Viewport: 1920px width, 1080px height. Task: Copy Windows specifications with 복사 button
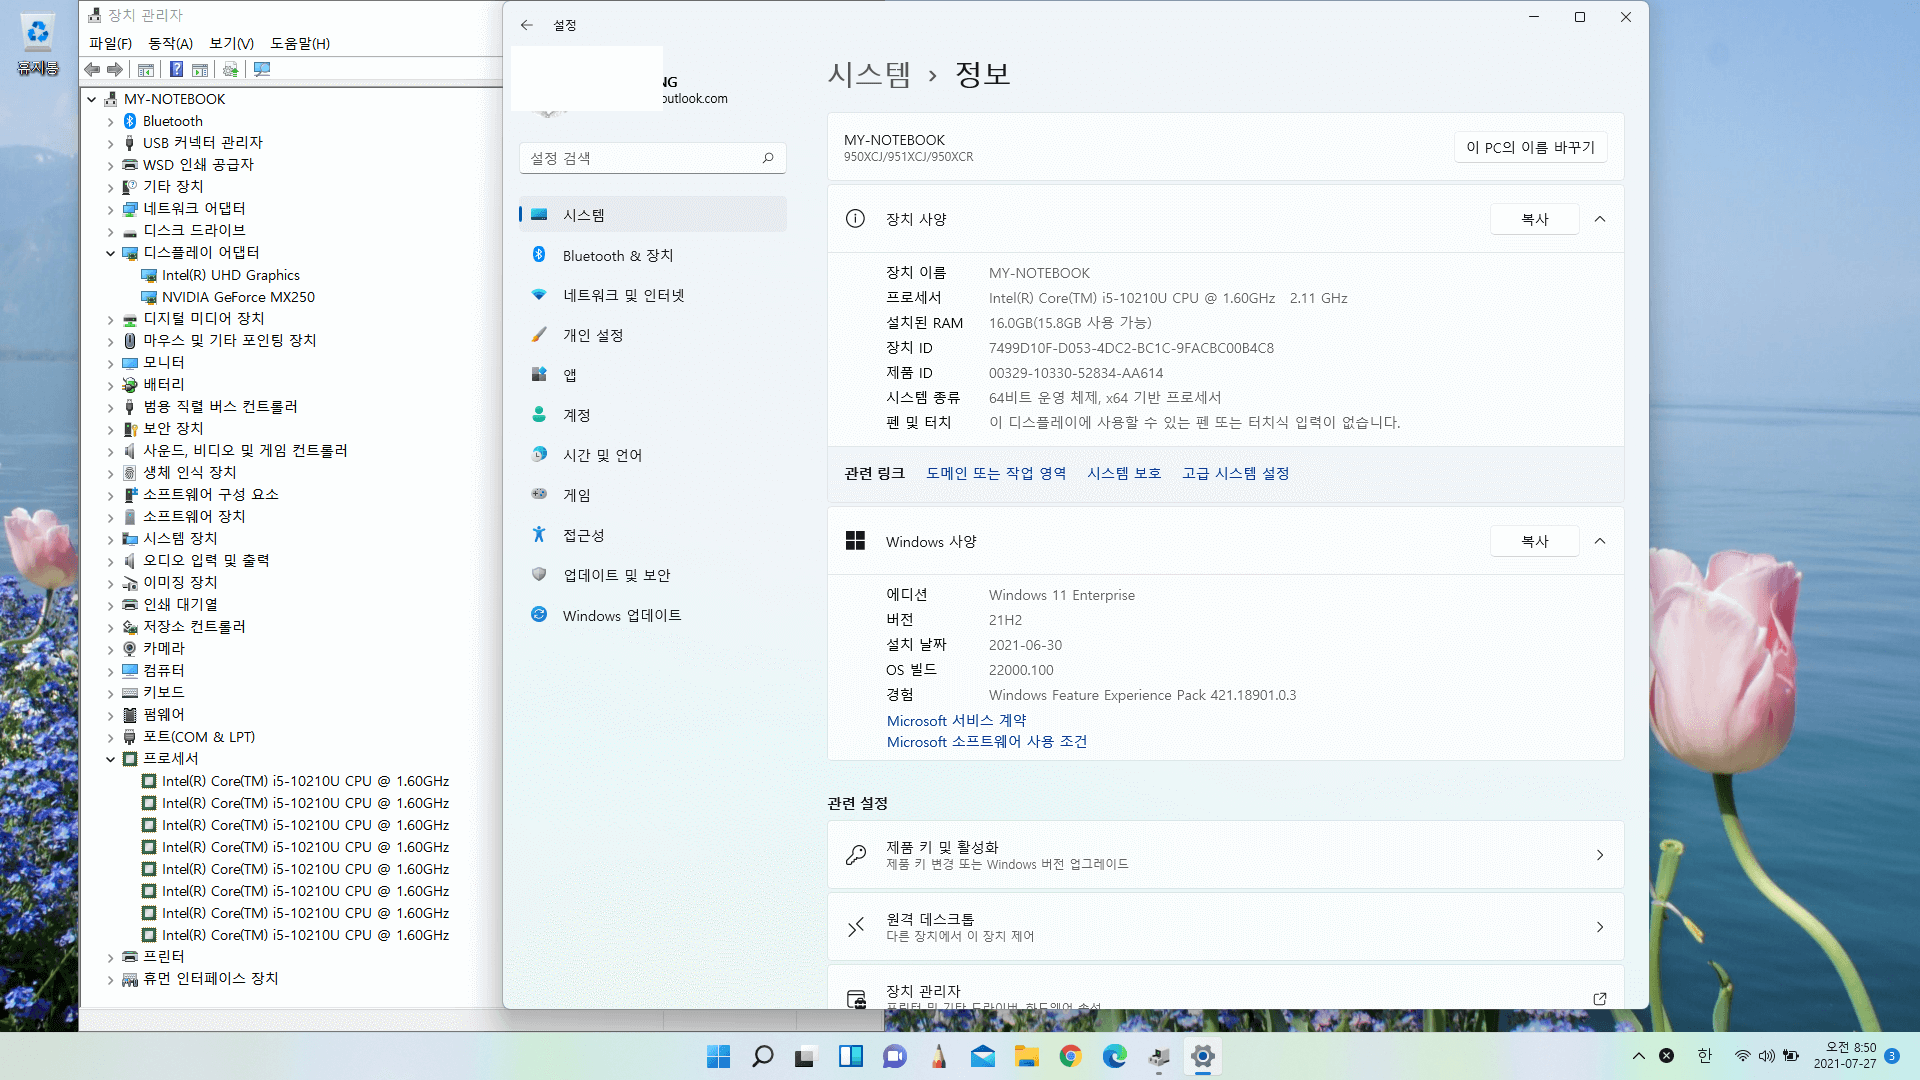1534,541
